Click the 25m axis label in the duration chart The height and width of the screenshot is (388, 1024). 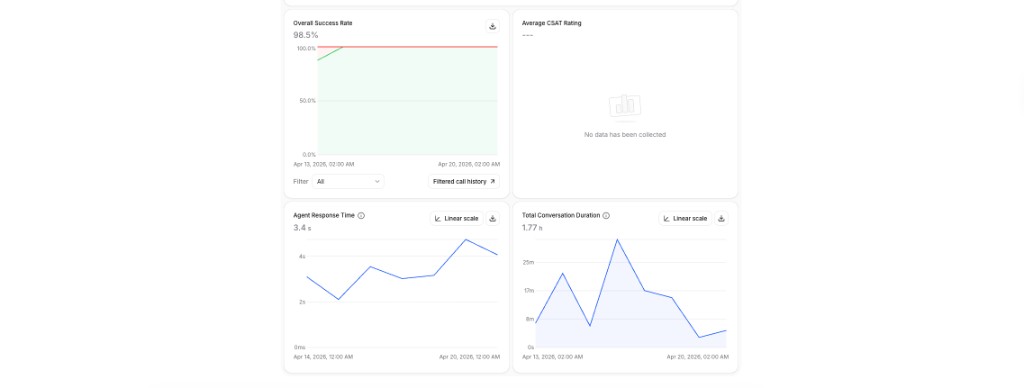[x=528, y=263]
